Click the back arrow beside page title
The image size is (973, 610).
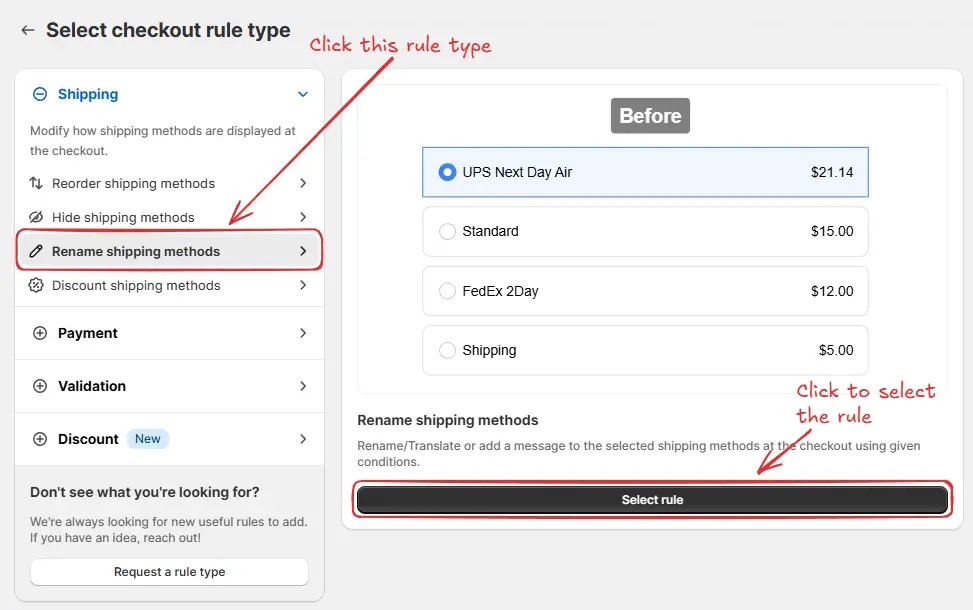click(x=27, y=30)
